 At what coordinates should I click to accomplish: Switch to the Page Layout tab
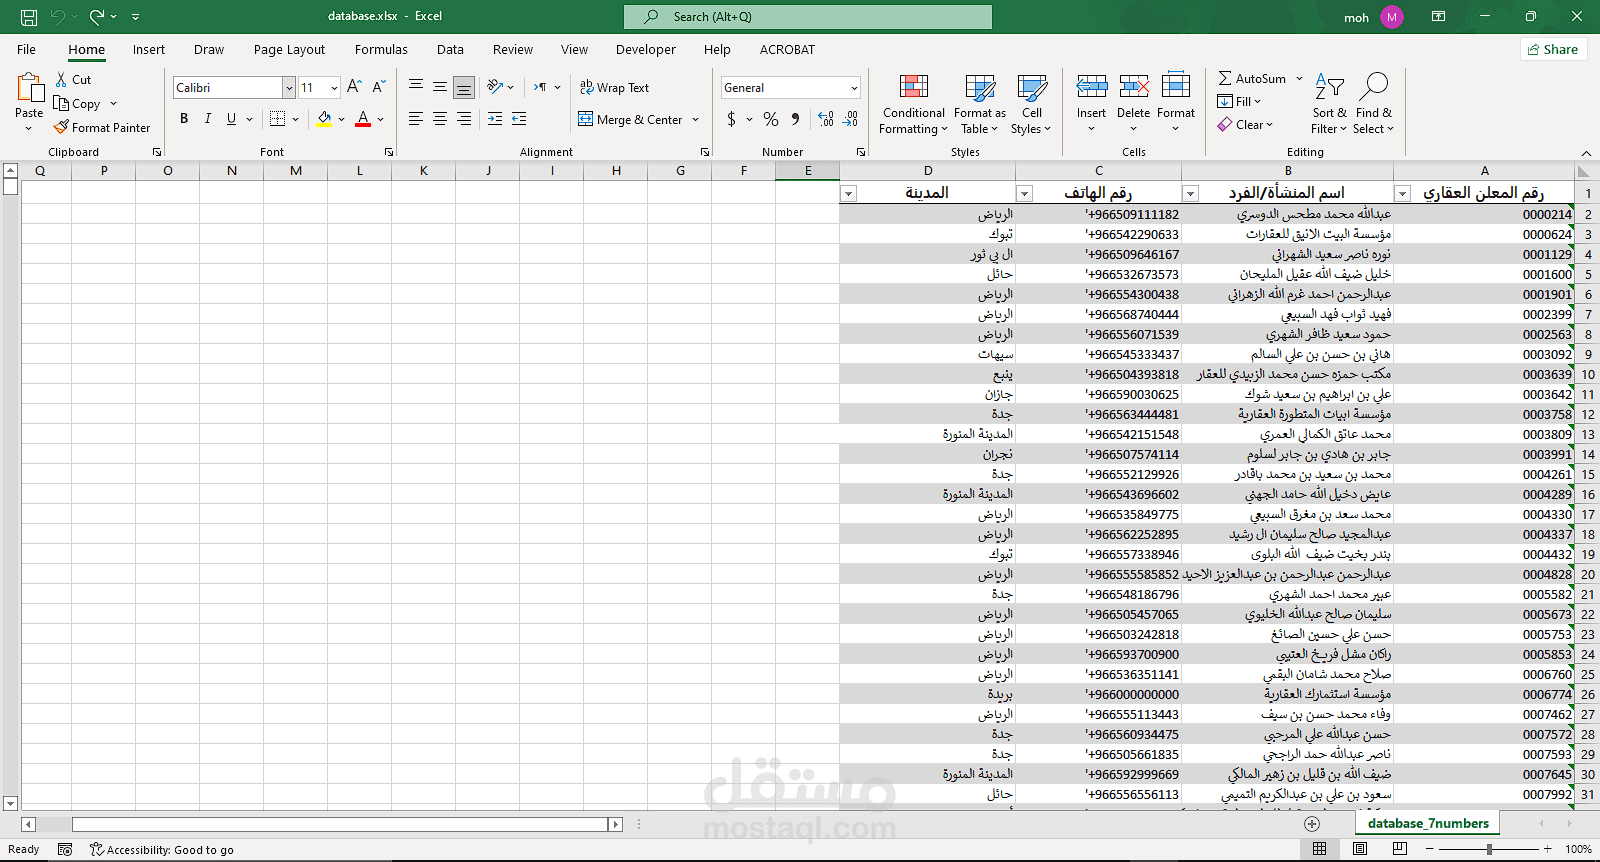[289, 49]
